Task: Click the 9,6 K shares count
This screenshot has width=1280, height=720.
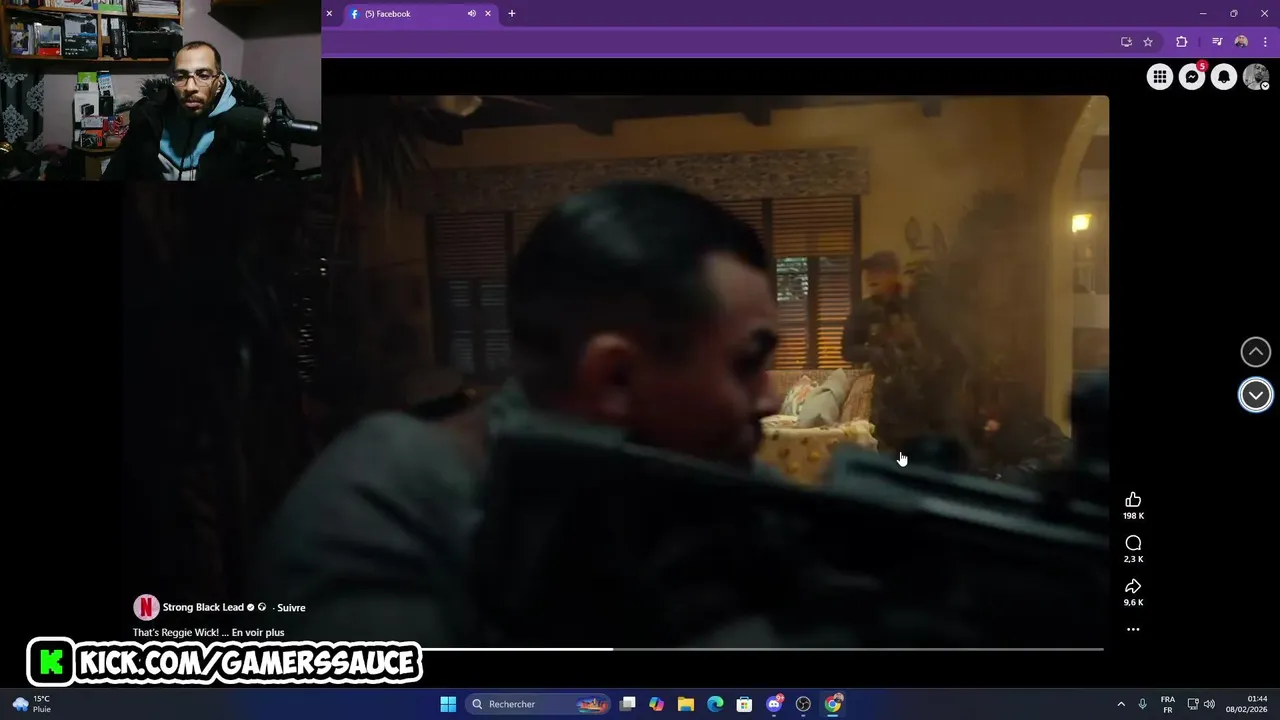Action: 1133,602
